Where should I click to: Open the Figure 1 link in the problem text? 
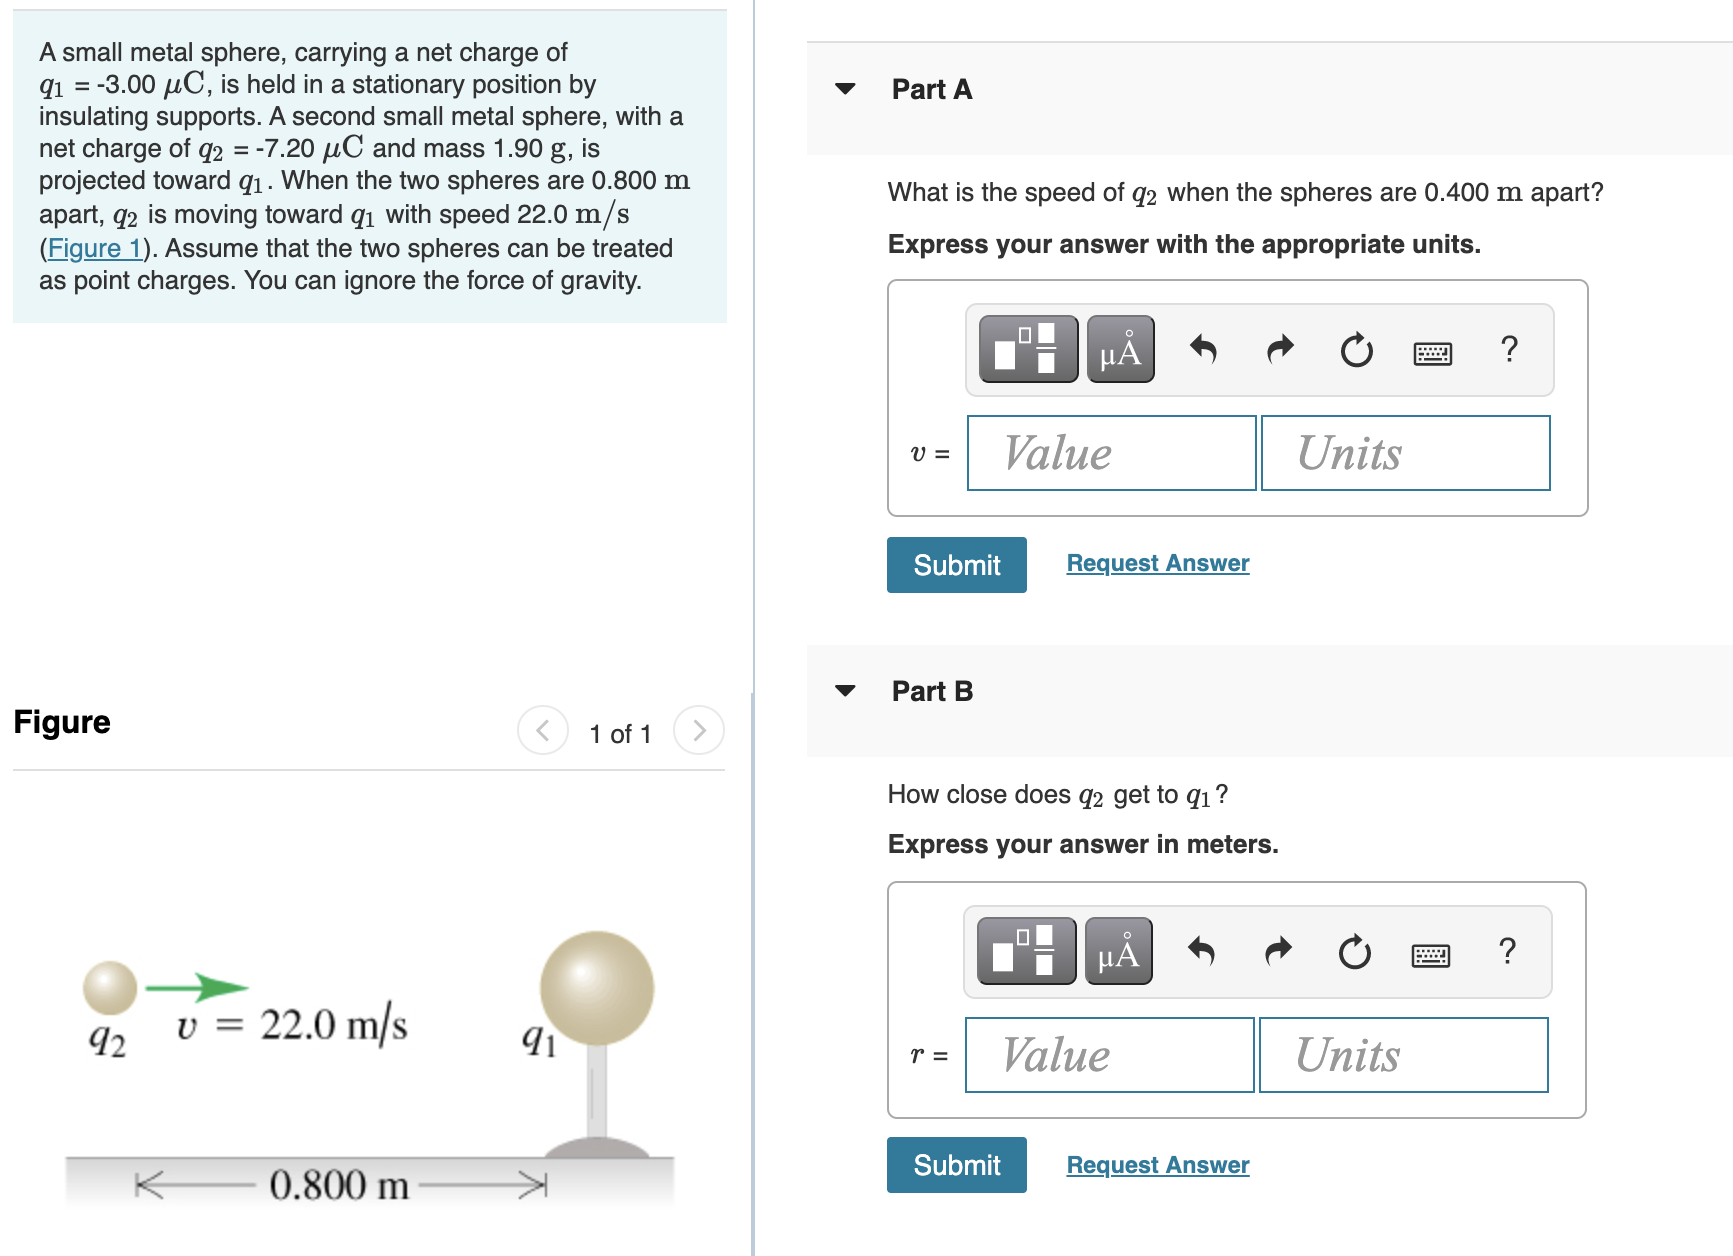(x=94, y=248)
